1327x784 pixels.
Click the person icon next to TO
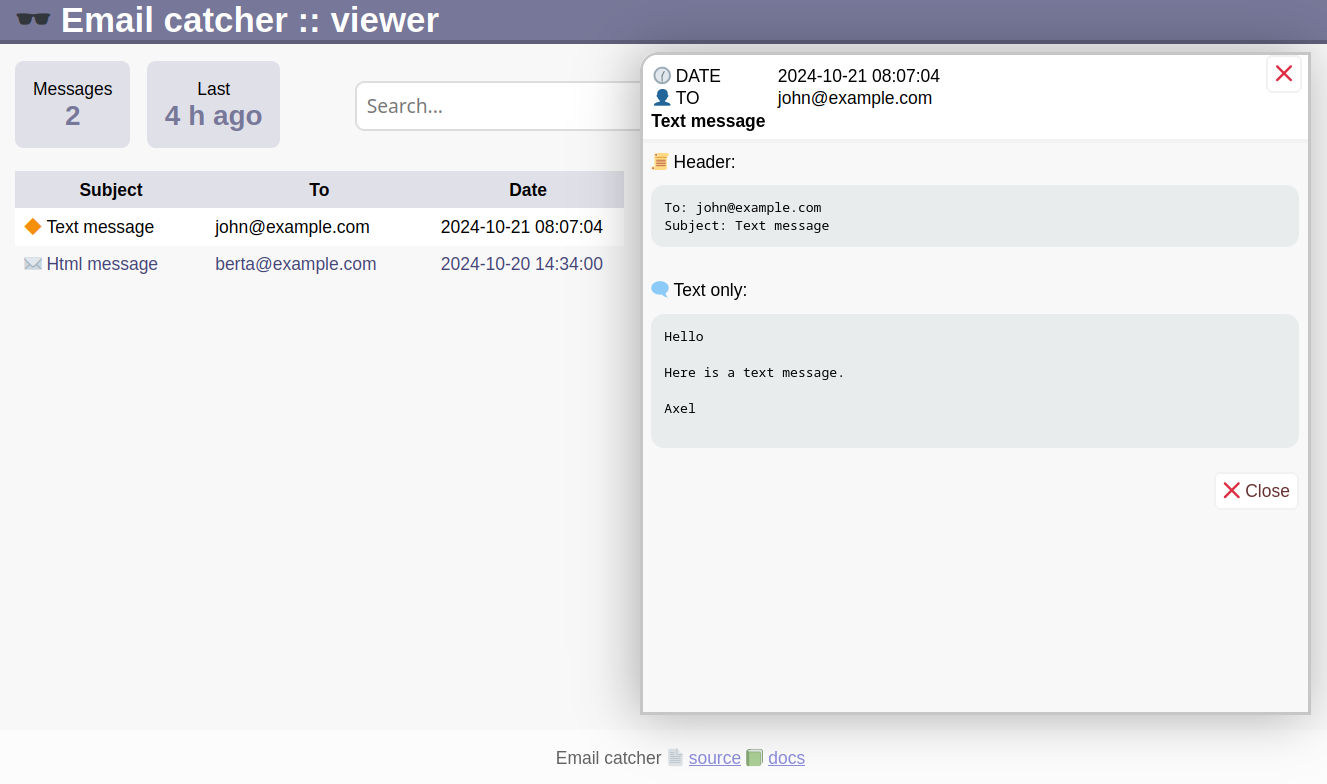tap(662, 98)
